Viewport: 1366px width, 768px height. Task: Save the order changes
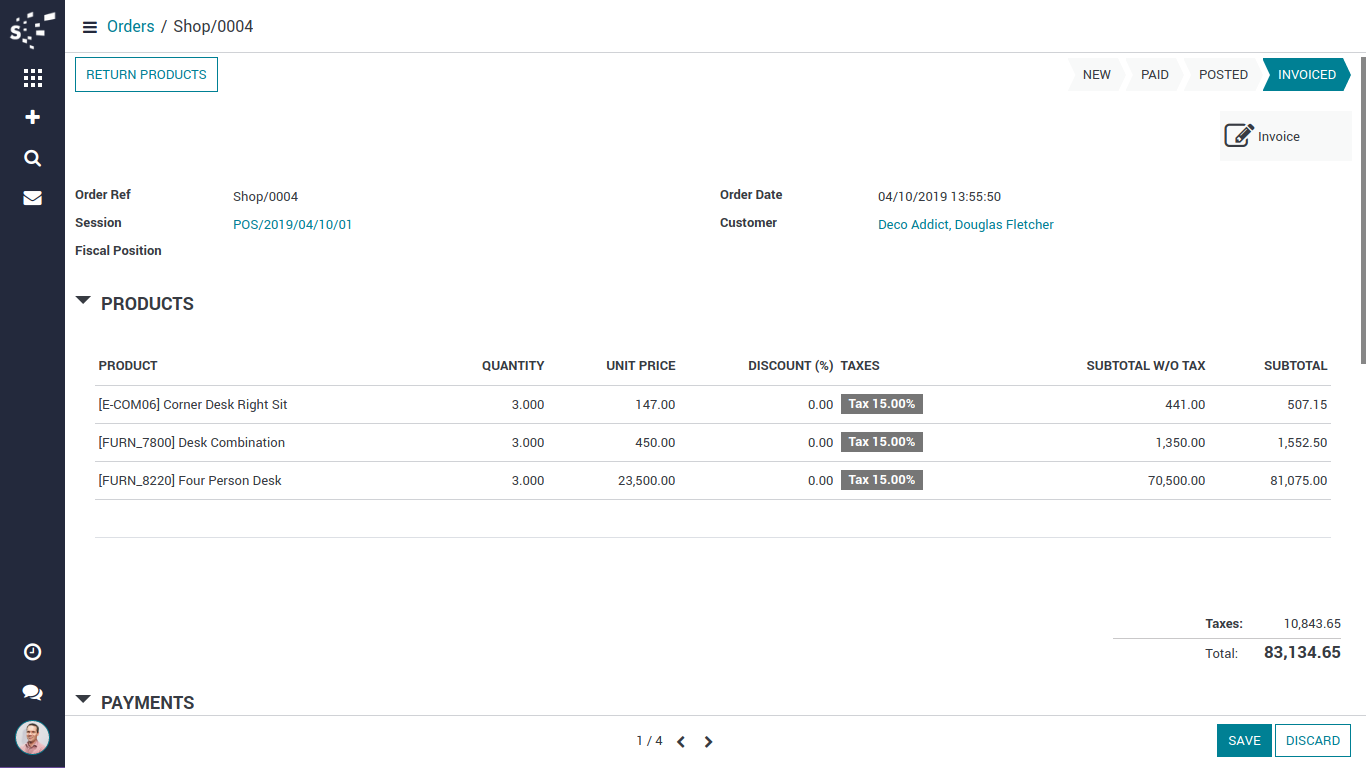click(1244, 741)
